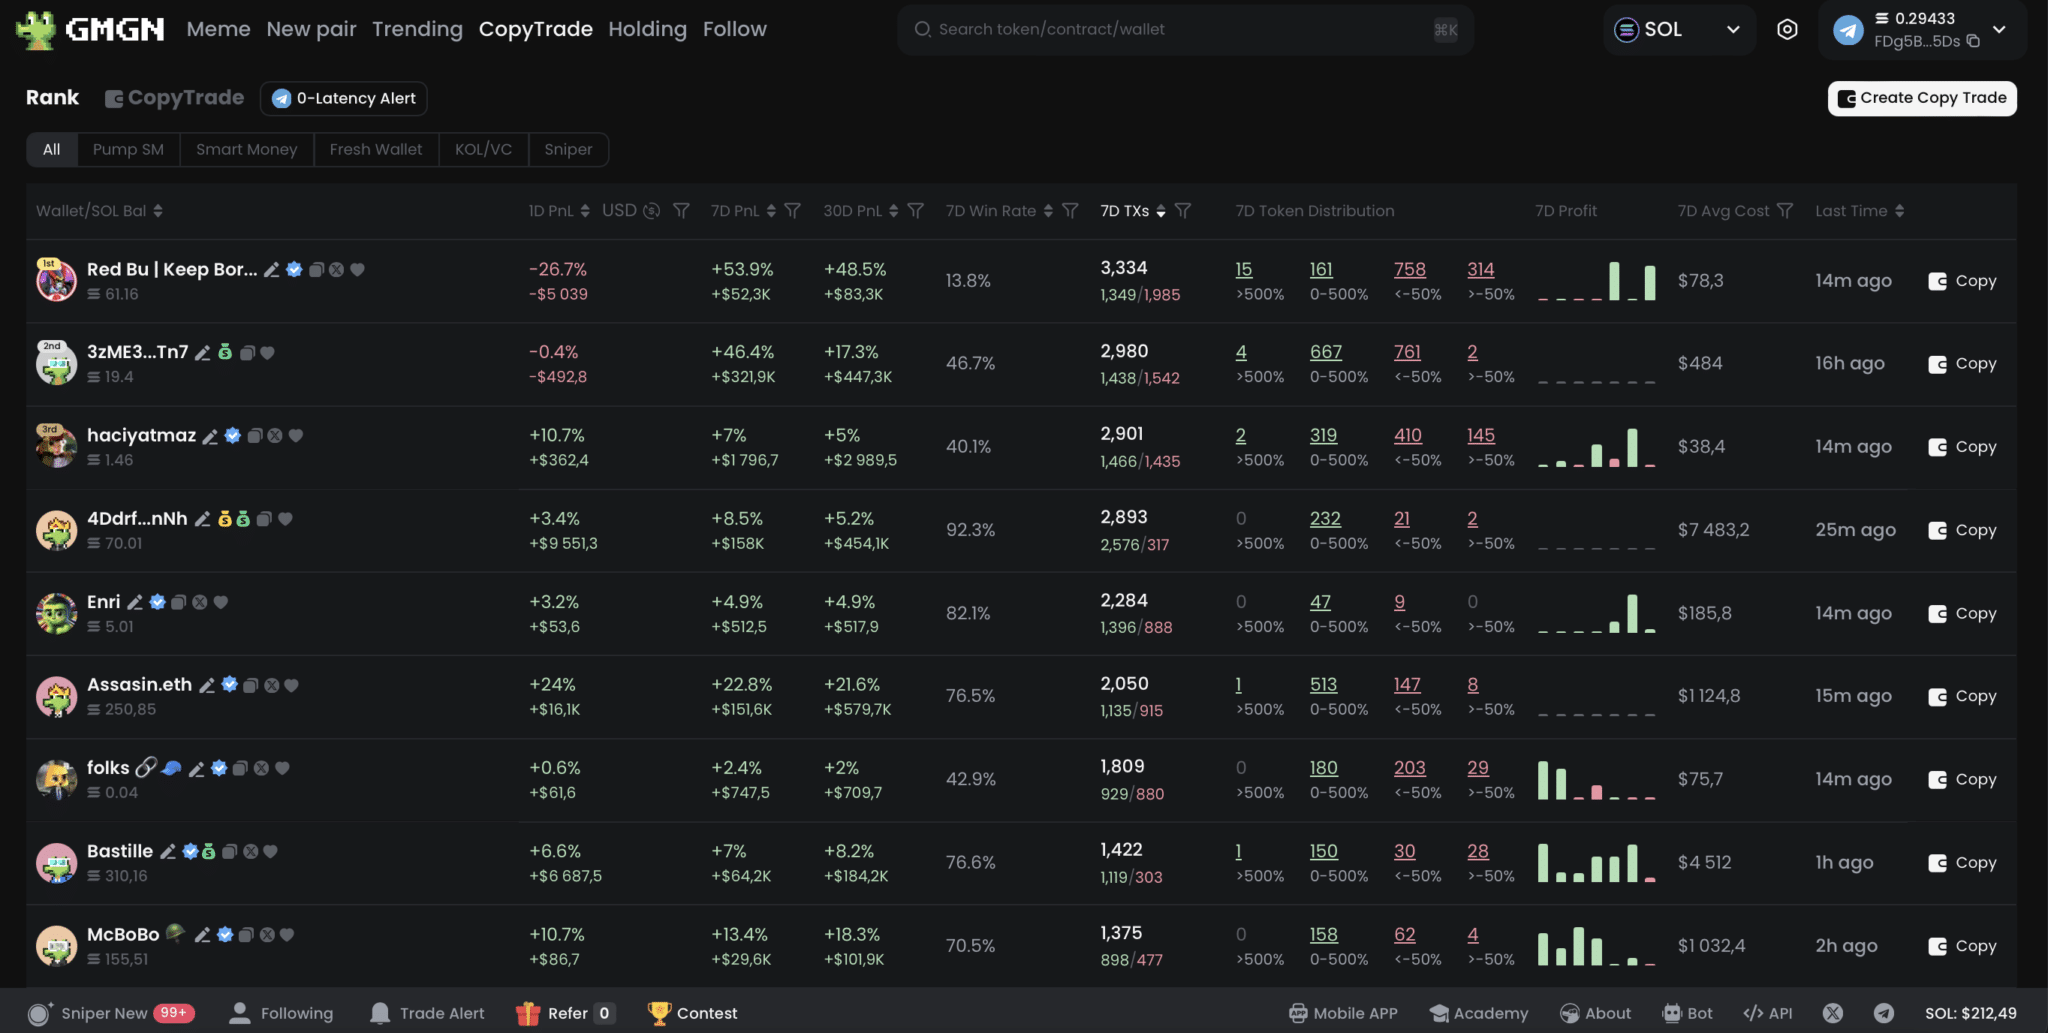Favorite the Enri wallet via the heart icon

(x=221, y=602)
